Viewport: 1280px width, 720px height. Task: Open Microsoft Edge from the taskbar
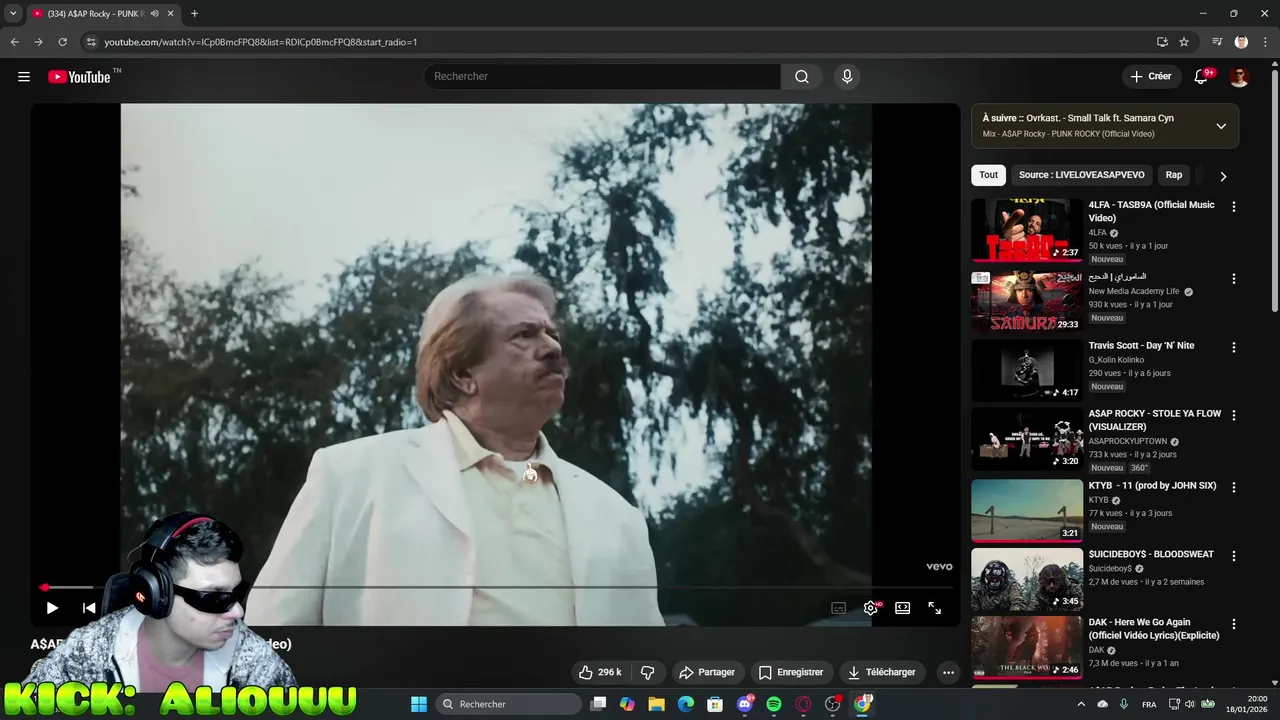pyautogui.click(x=686, y=704)
